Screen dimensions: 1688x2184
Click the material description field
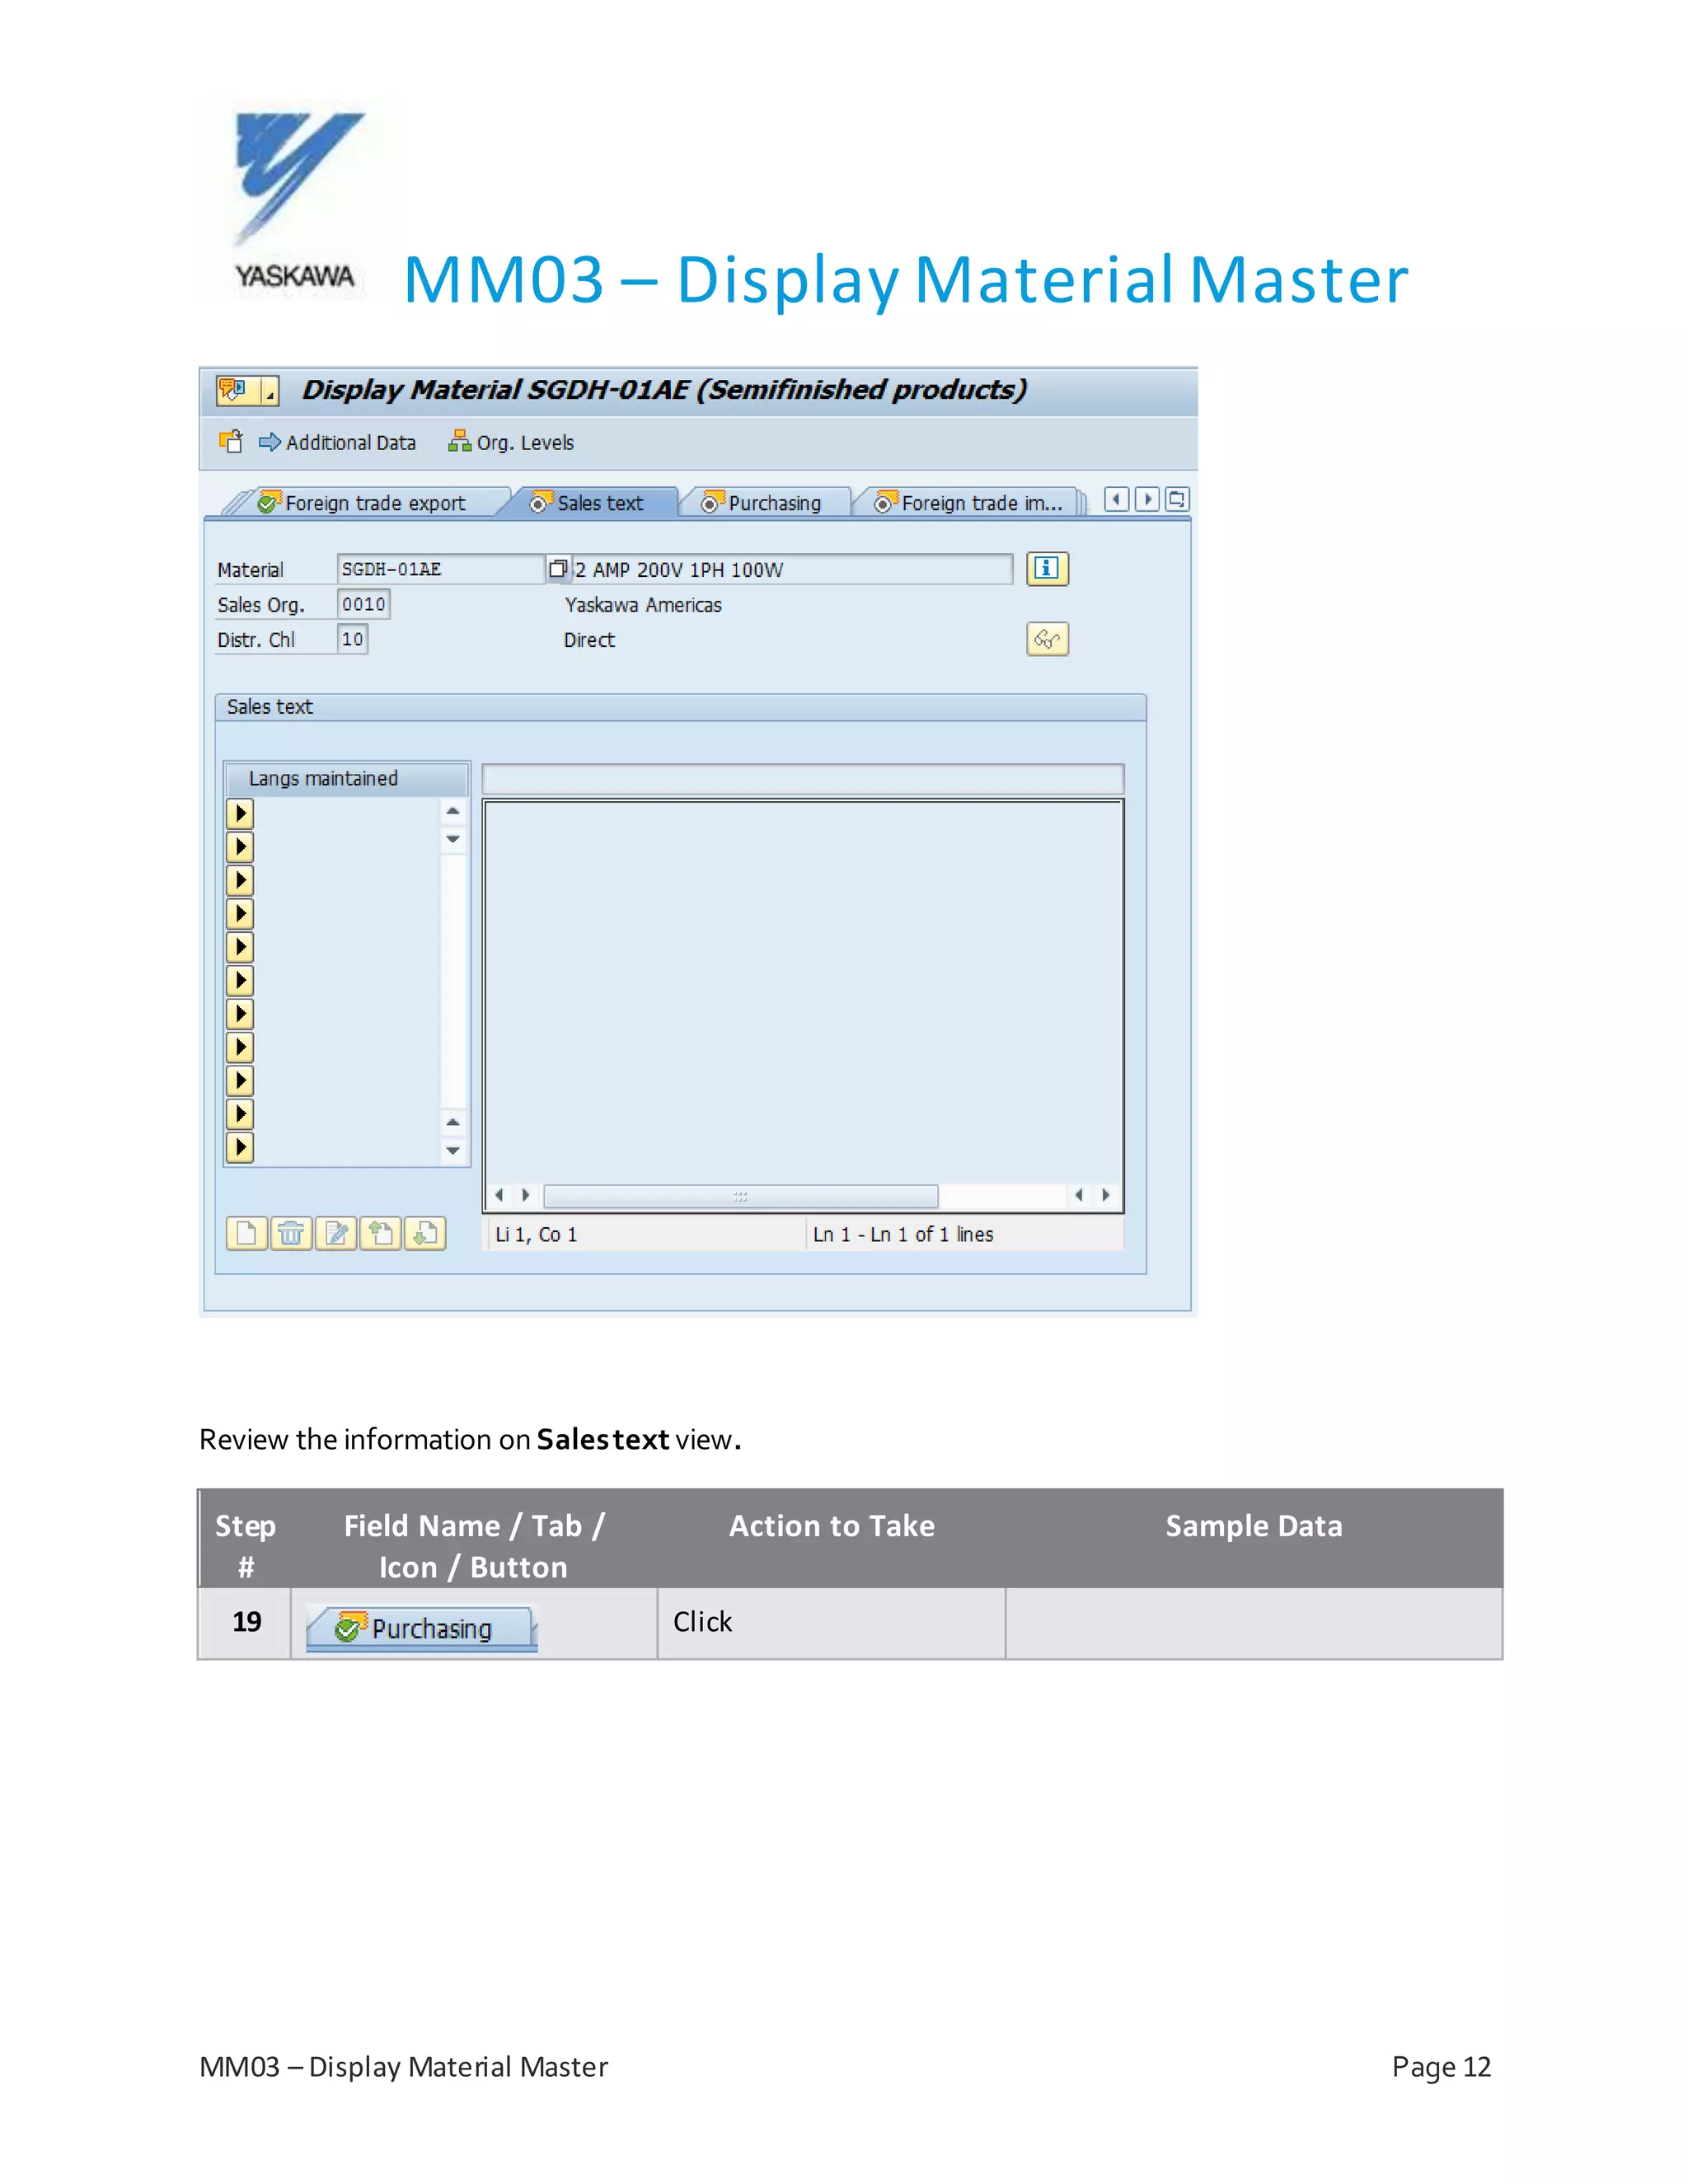tap(792, 569)
